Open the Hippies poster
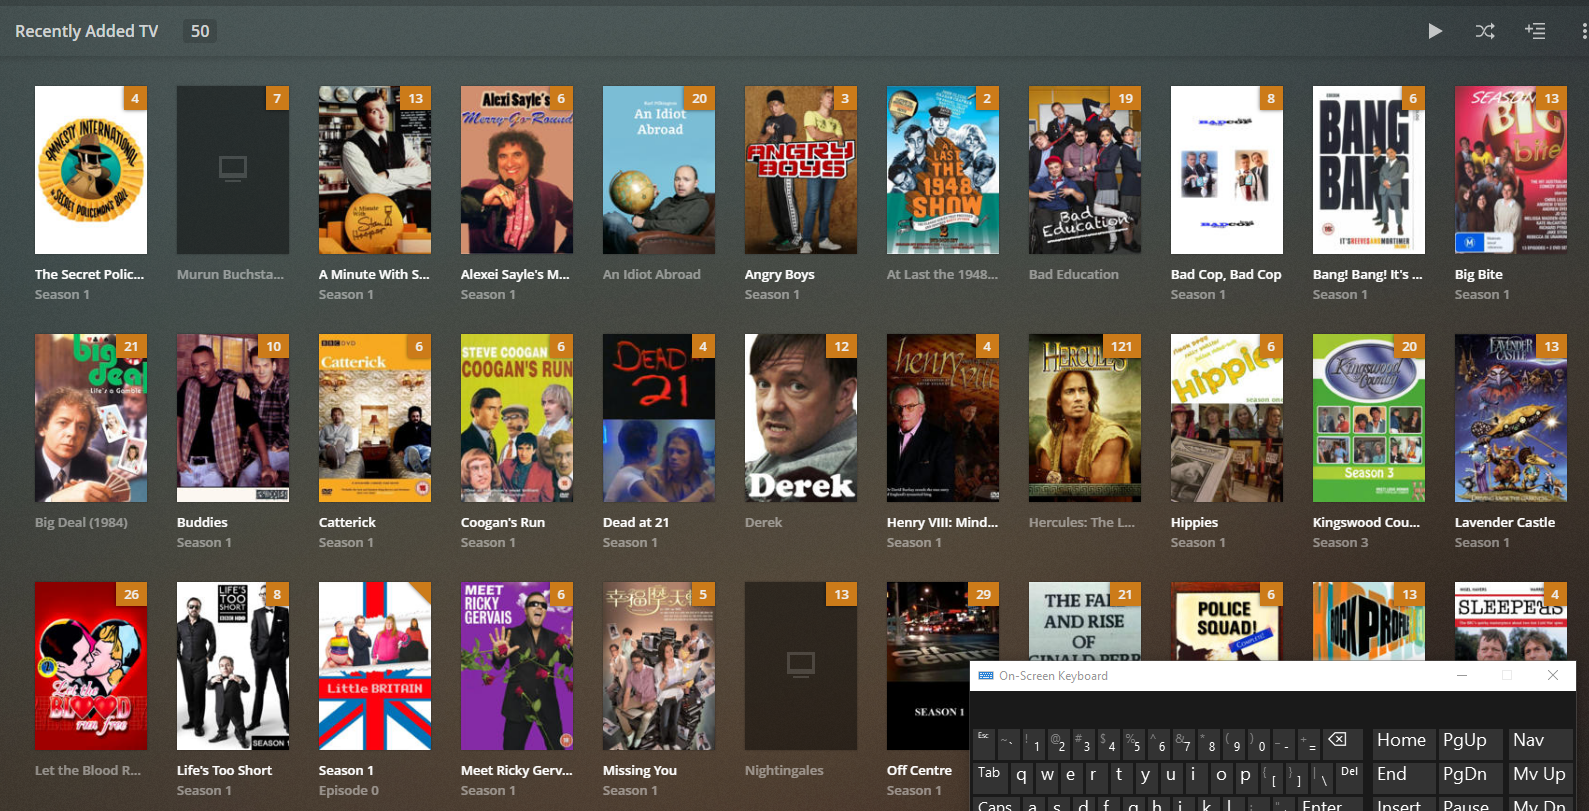Screen dimensions: 1589x811 pos(1227,418)
